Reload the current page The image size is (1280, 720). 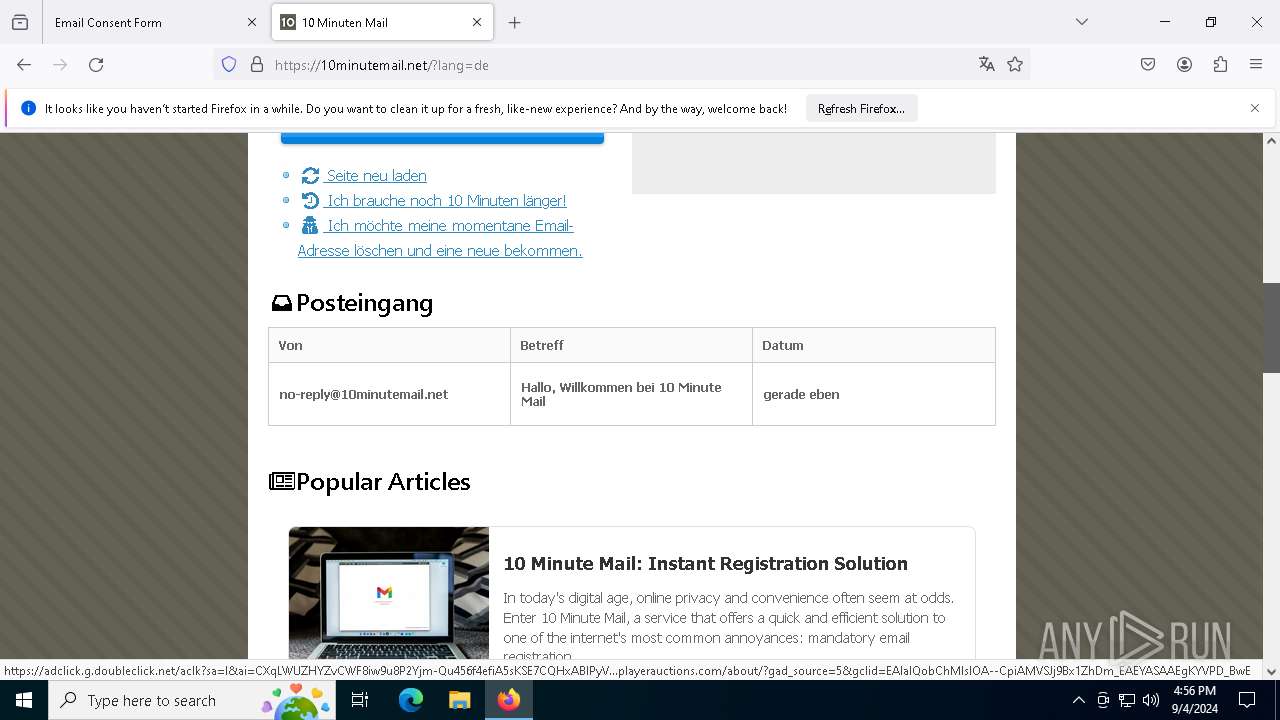[x=96, y=65]
